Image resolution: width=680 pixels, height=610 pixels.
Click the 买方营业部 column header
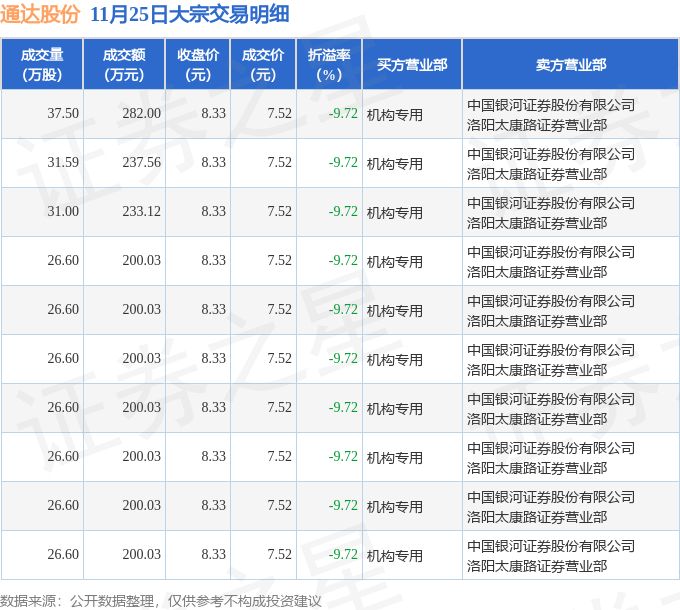click(412, 65)
